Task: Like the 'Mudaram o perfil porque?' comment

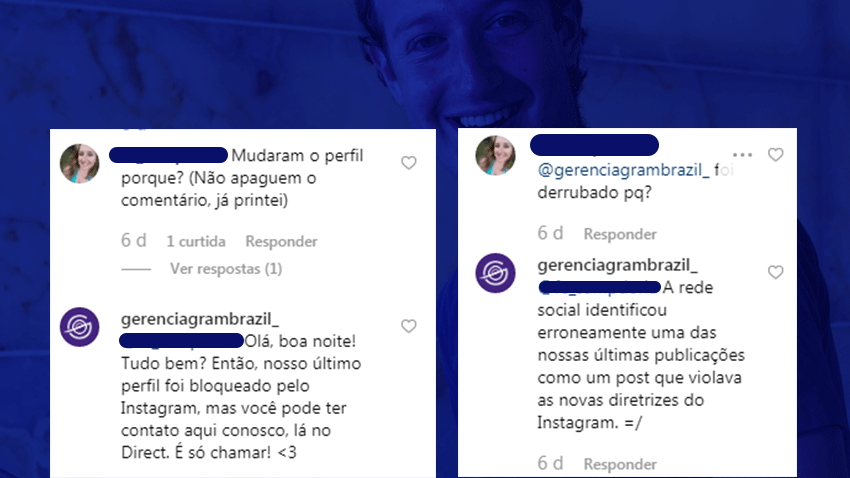Action: (409, 163)
